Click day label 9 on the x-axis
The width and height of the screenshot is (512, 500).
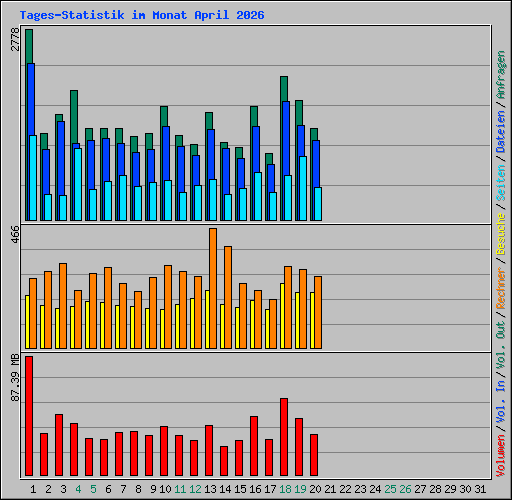(153, 489)
